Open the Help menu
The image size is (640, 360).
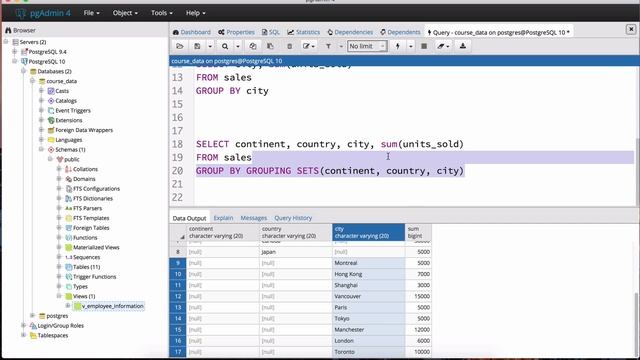tap(196, 13)
